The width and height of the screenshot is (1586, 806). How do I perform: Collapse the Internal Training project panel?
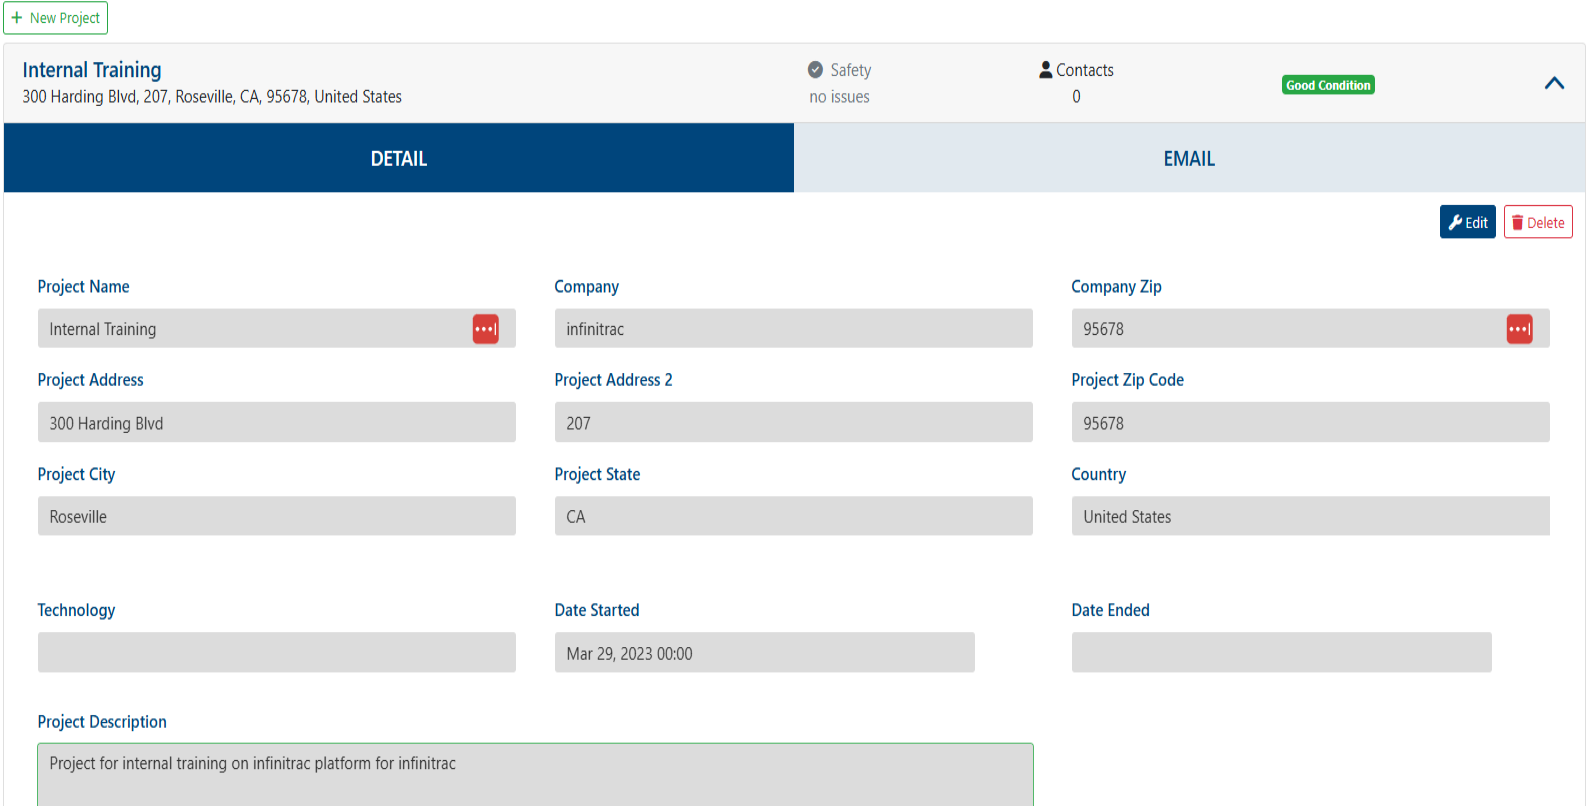pos(1554,83)
